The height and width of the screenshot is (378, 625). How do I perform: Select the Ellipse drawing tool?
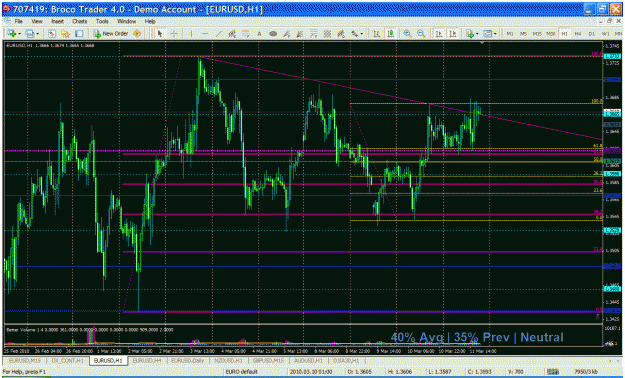coord(273,34)
